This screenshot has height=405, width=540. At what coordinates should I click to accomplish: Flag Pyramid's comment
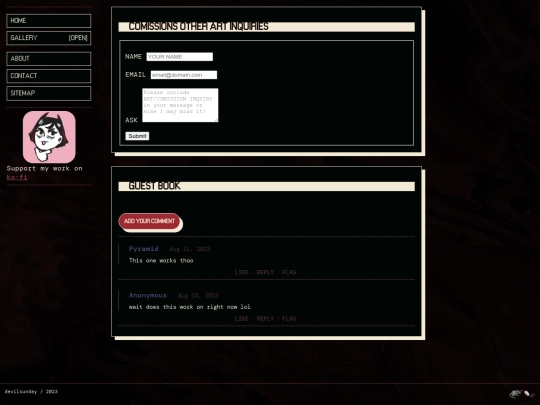tap(289, 272)
